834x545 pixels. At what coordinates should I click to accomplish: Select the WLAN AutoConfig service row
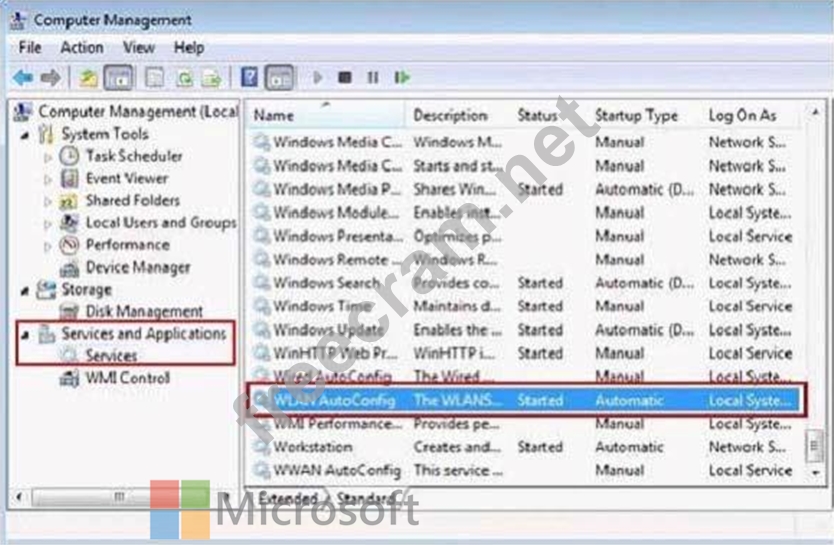point(524,400)
